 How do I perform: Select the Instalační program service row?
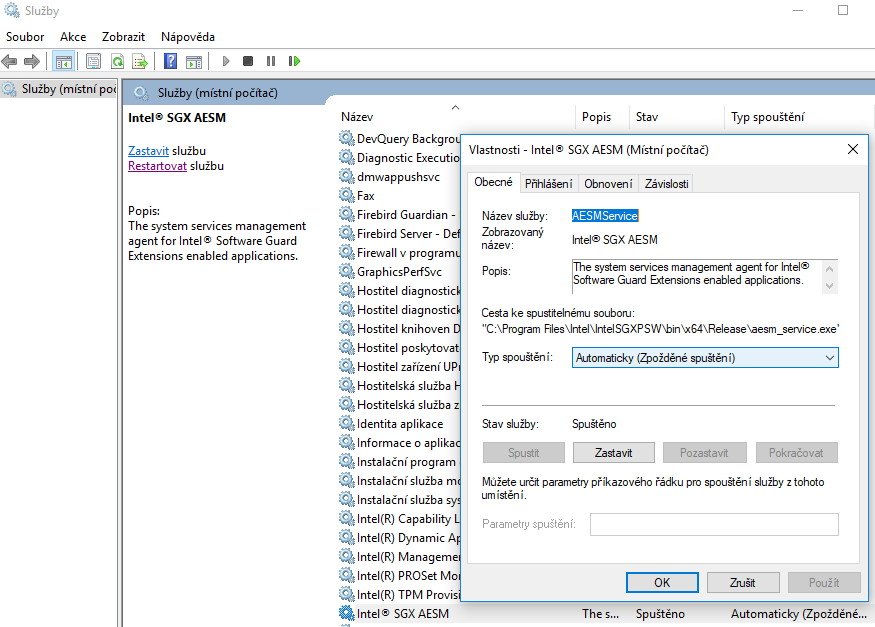[400, 462]
